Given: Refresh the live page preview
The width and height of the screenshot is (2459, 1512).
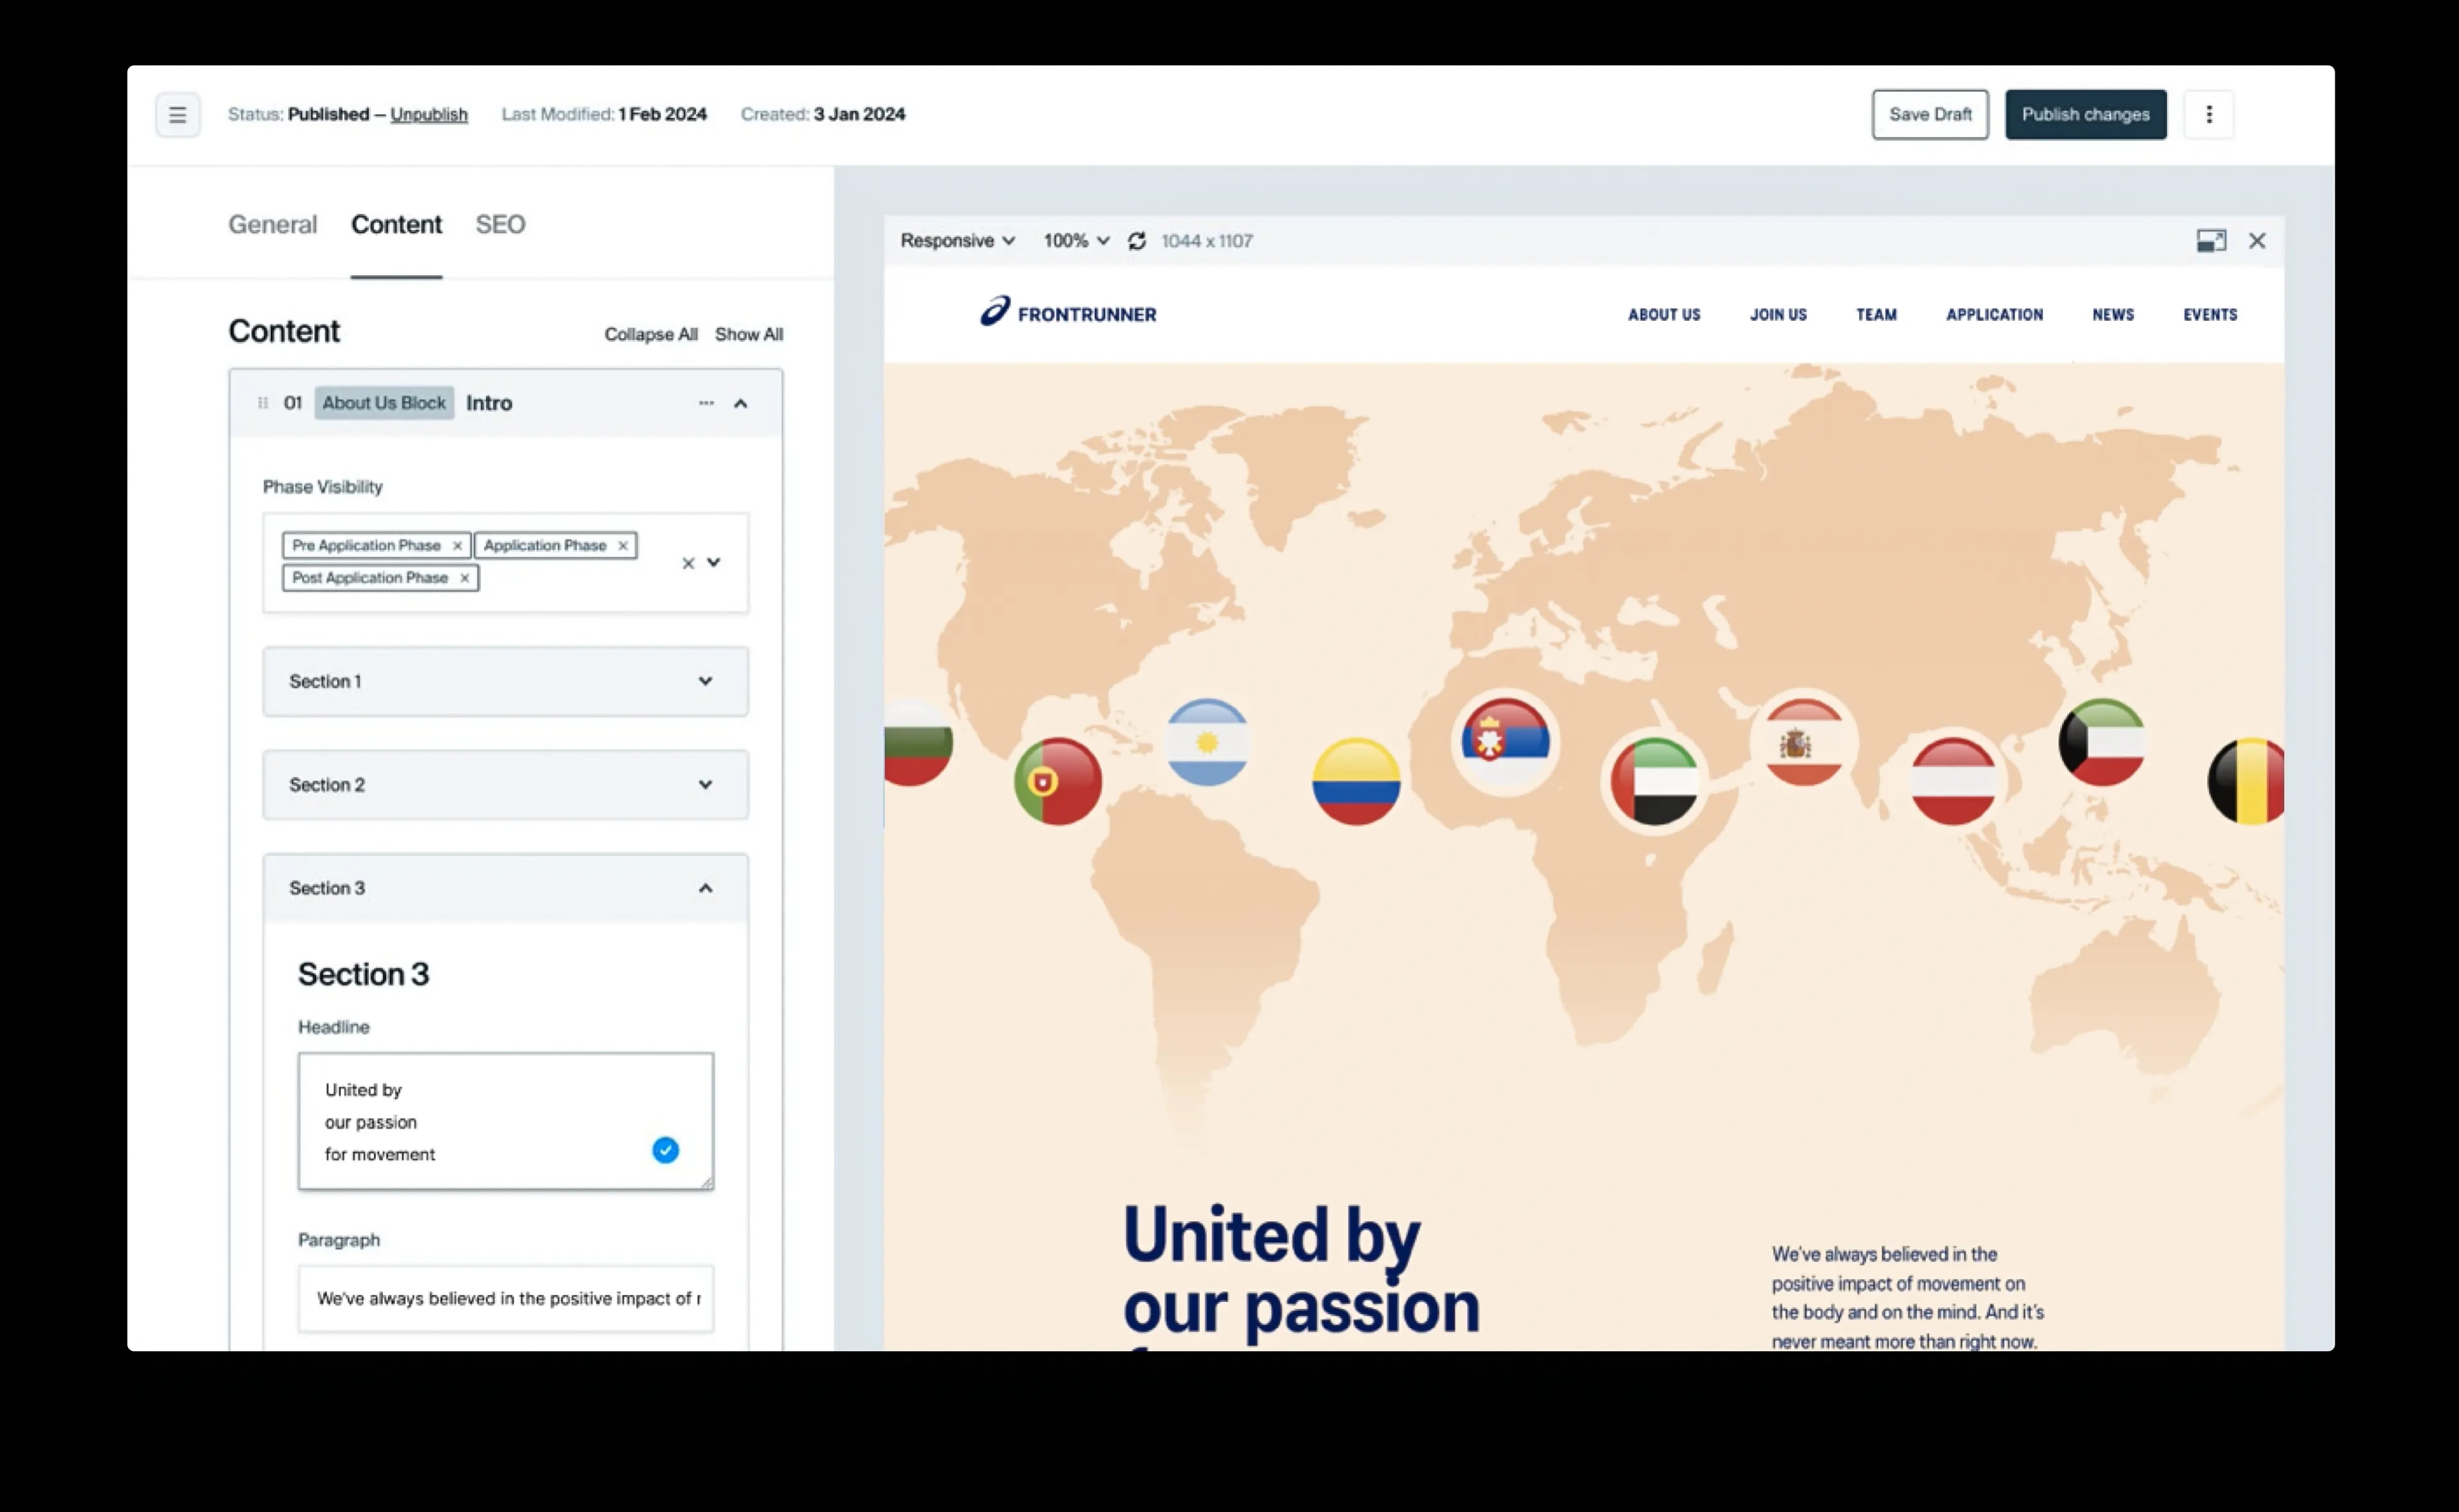Looking at the screenshot, I should 1137,241.
